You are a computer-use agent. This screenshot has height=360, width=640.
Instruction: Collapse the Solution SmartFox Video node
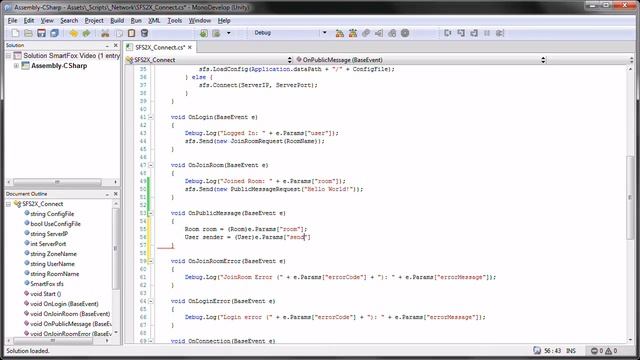(x=9, y=56)
